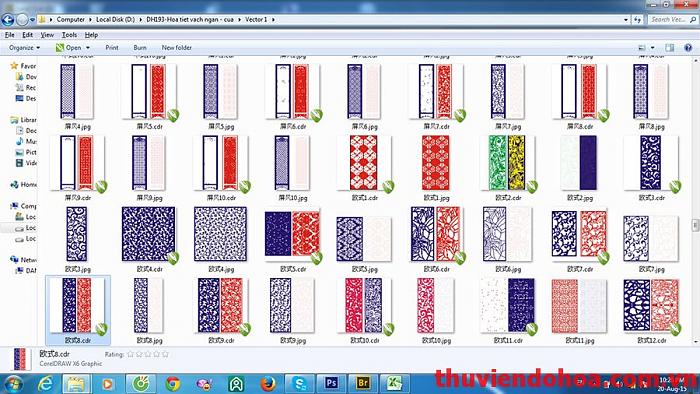This screenshot has width=700, height=394.
Task: Open Firefox from the taskbar
Action: (x=268, y=384)
